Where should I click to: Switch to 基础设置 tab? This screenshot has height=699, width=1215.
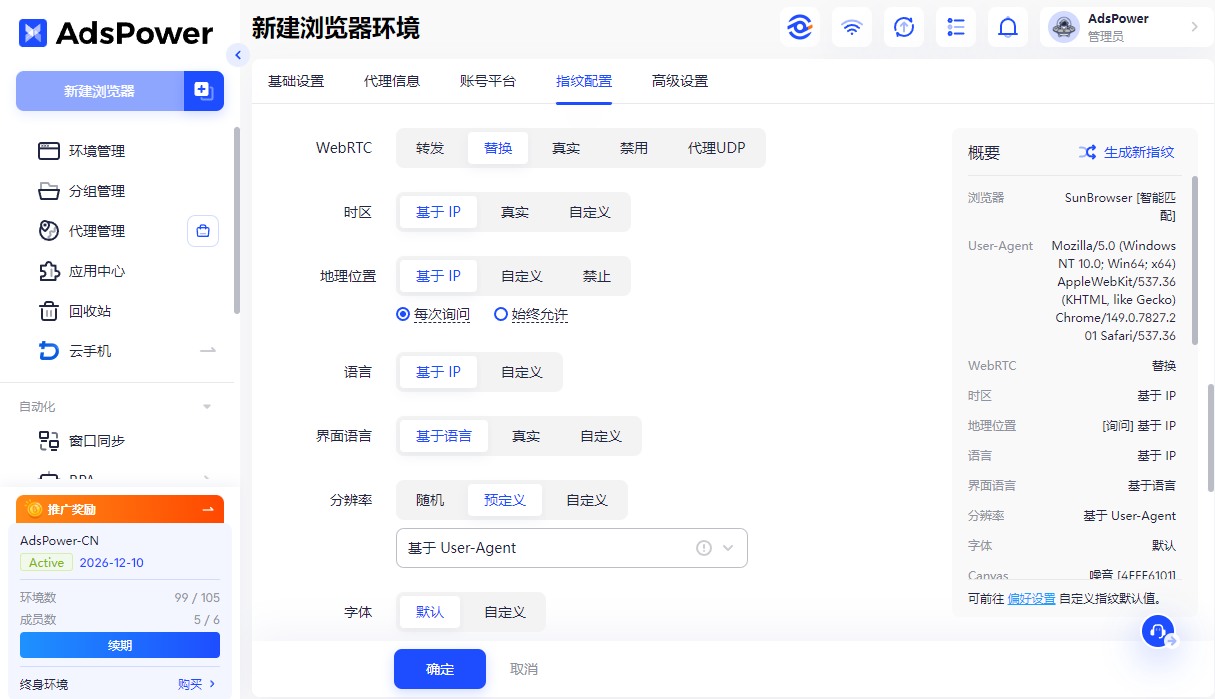(296, 81)
